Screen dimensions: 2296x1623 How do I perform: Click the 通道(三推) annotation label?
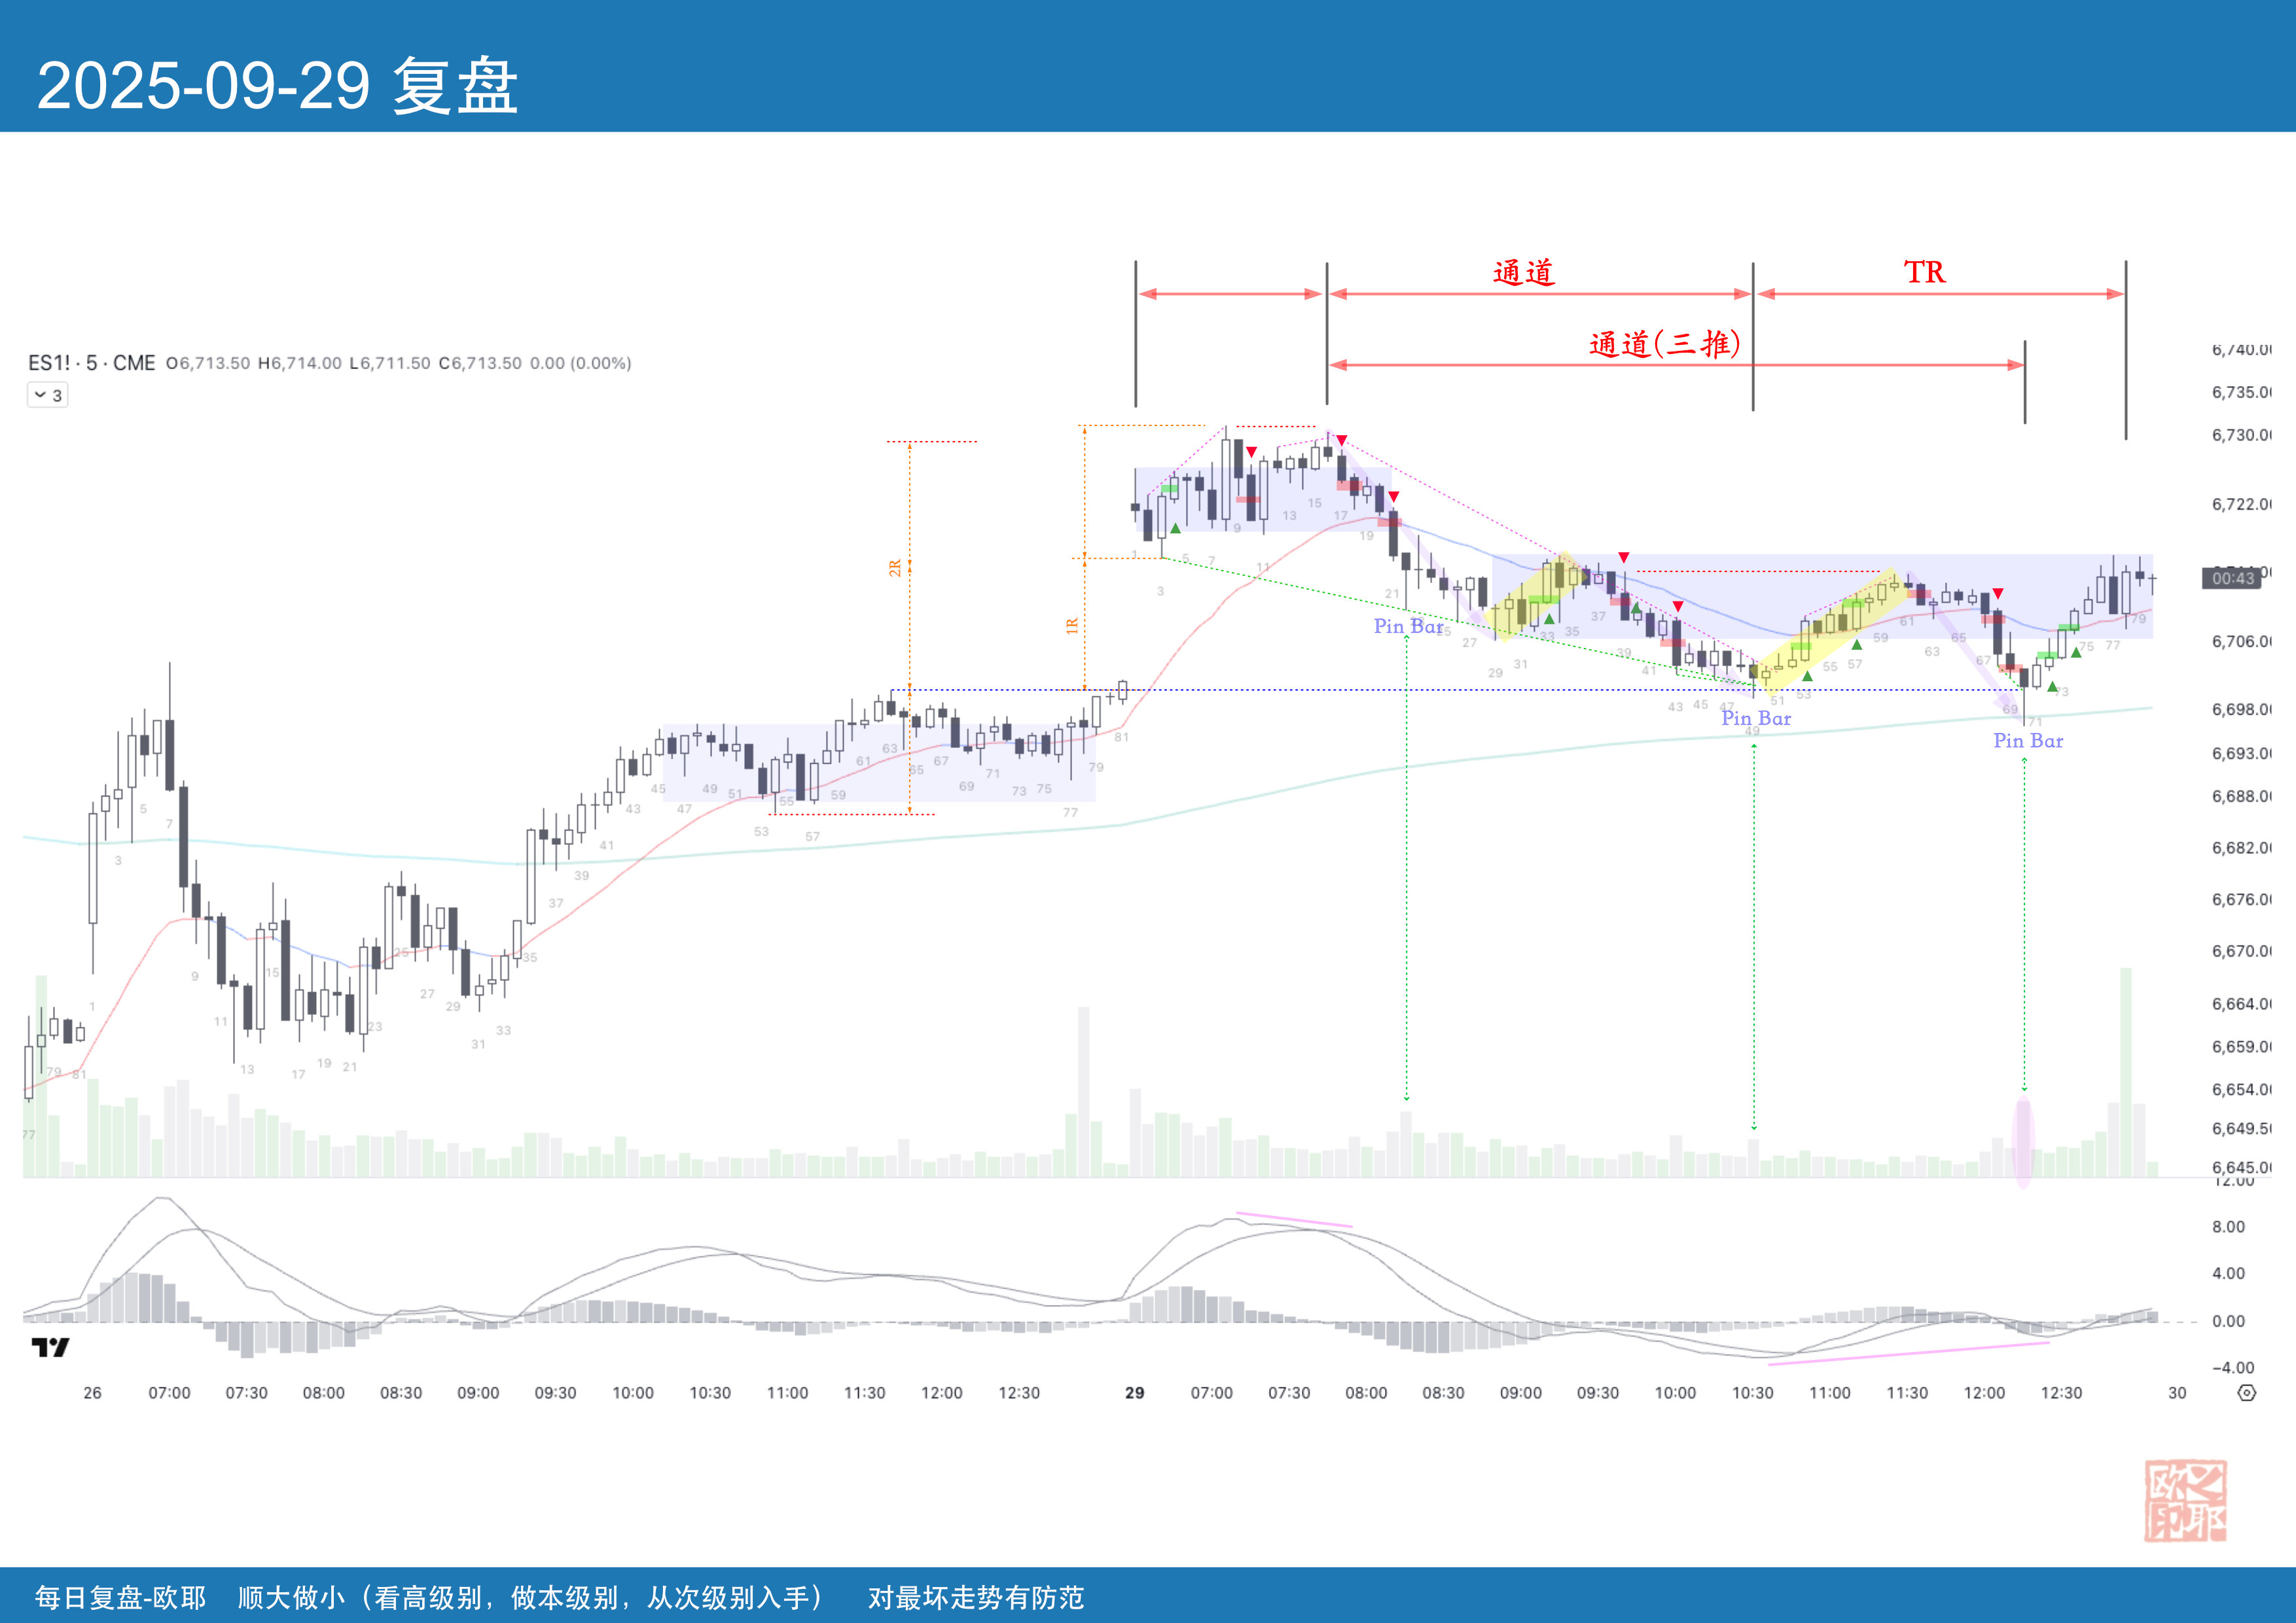coord(1664,344)
